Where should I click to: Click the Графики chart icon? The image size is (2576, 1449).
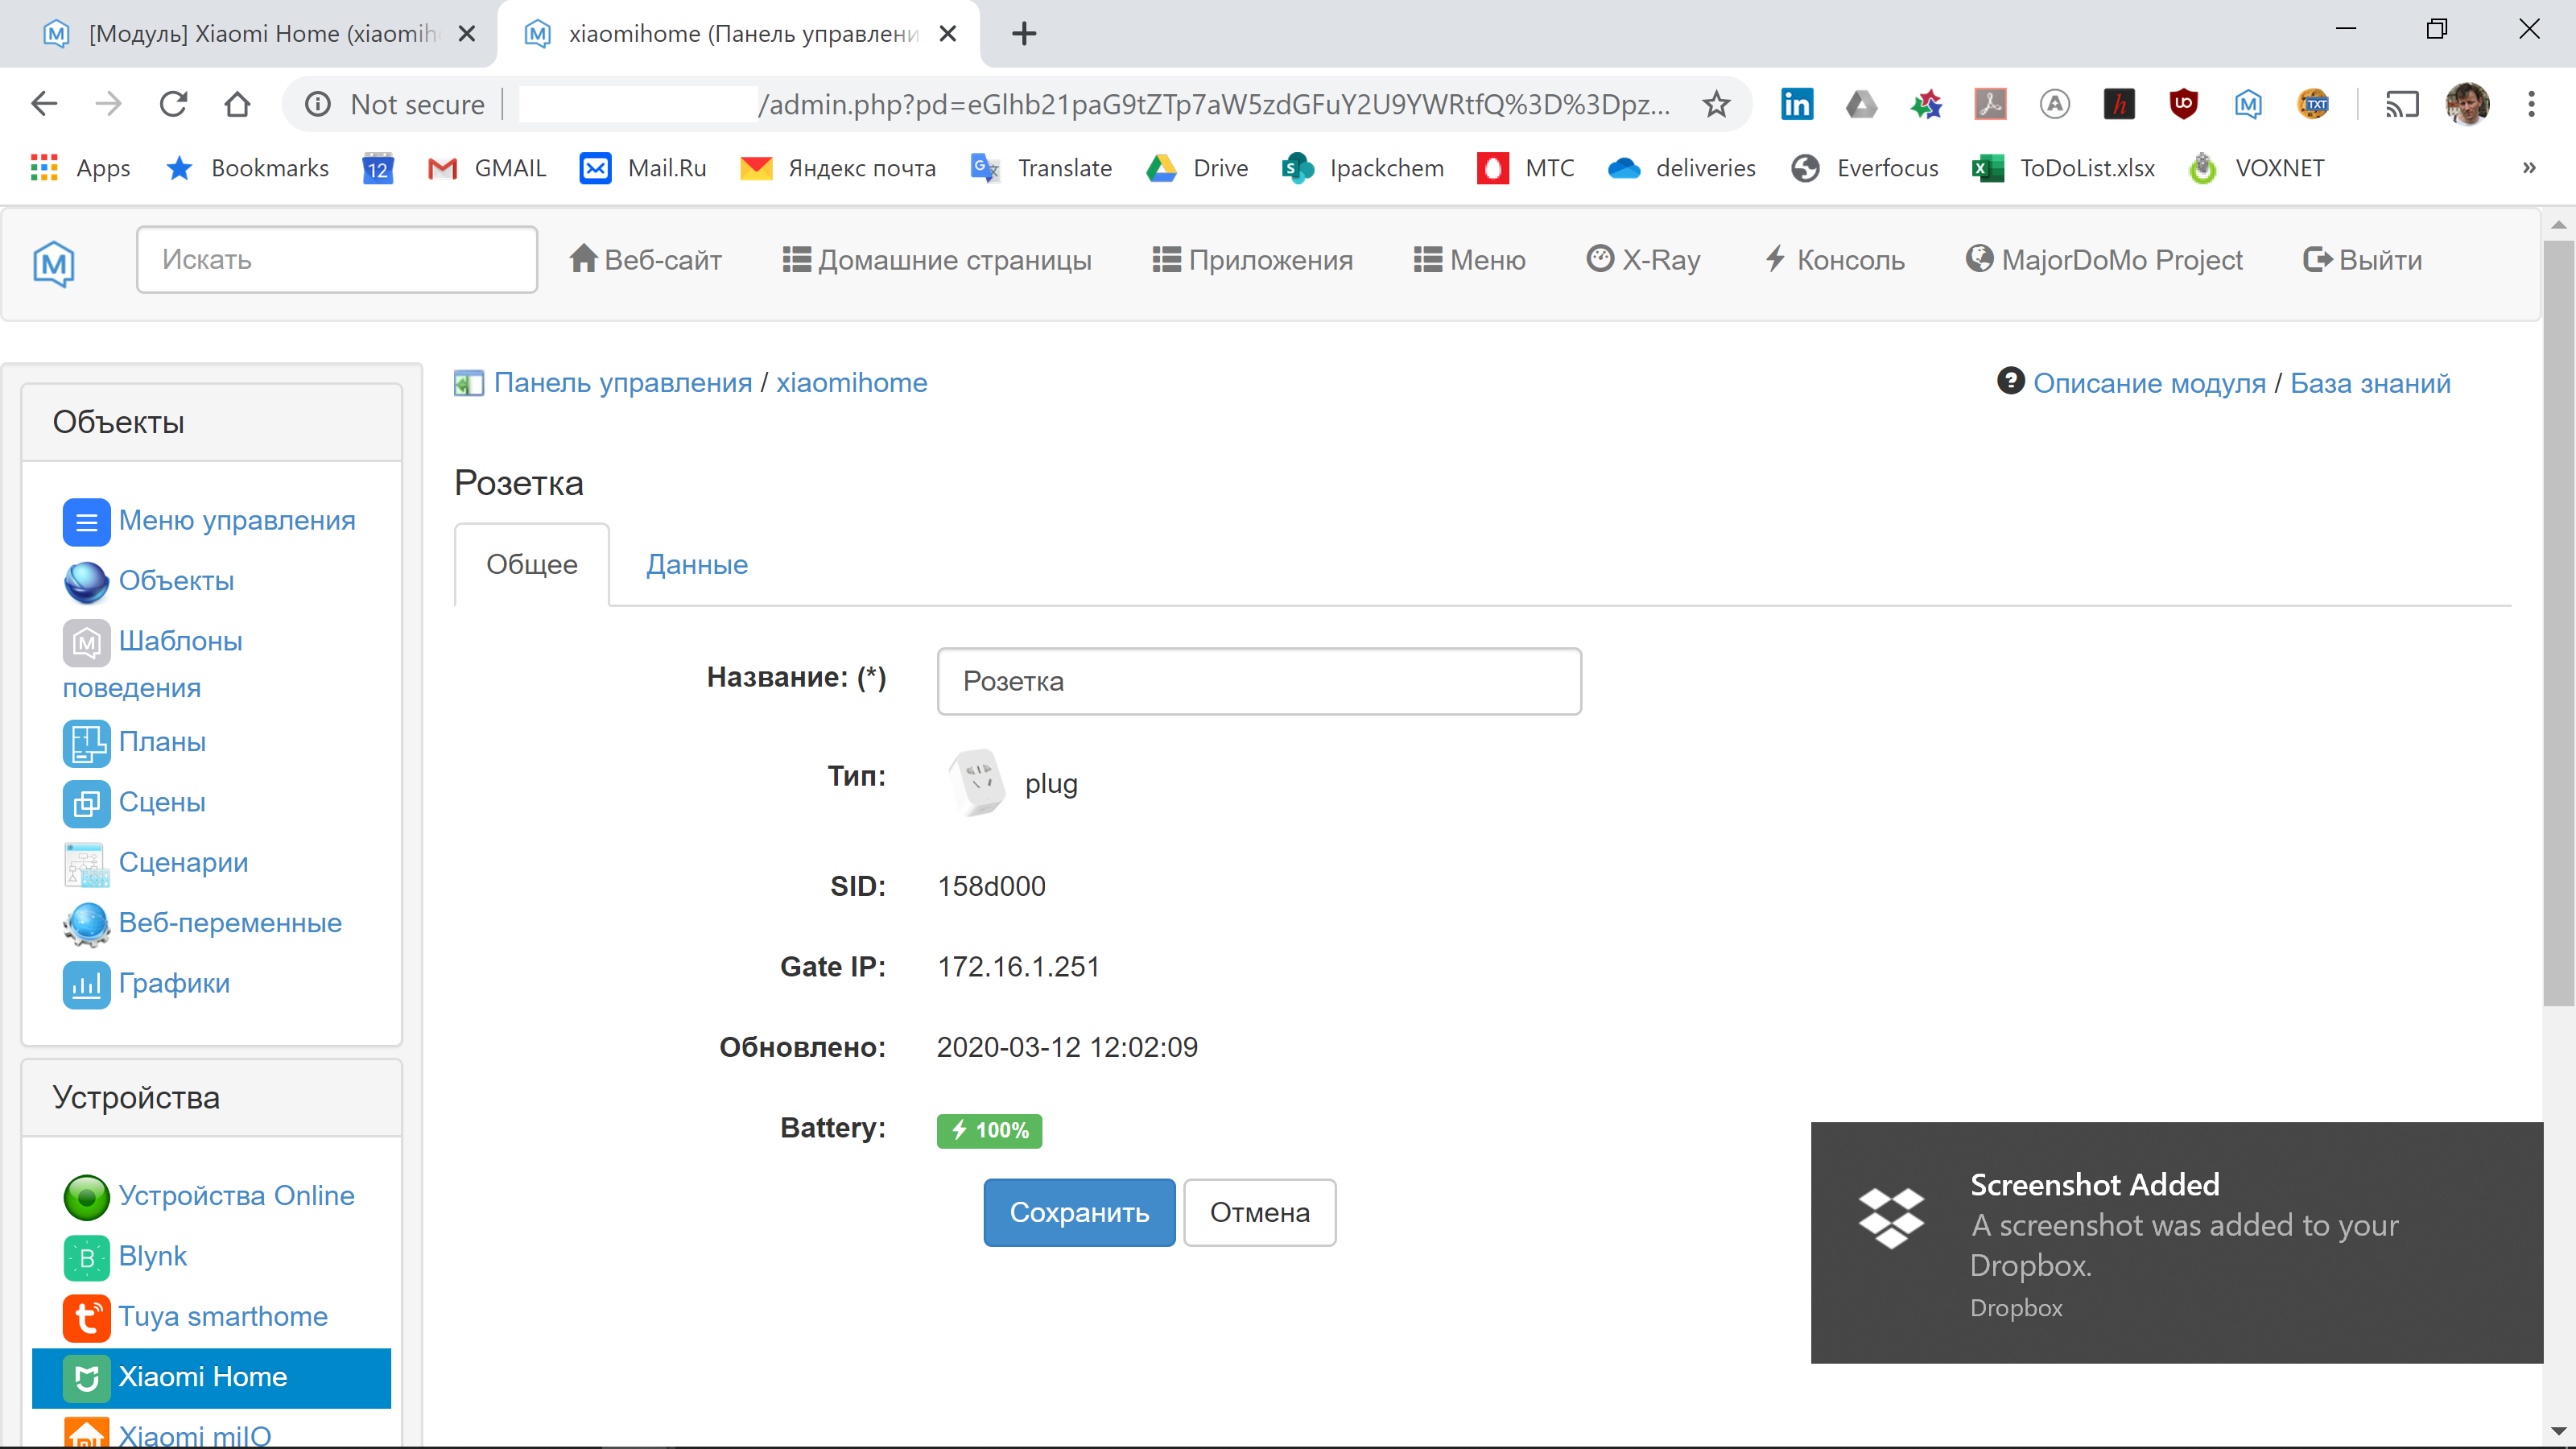click(x=86, y=985)
